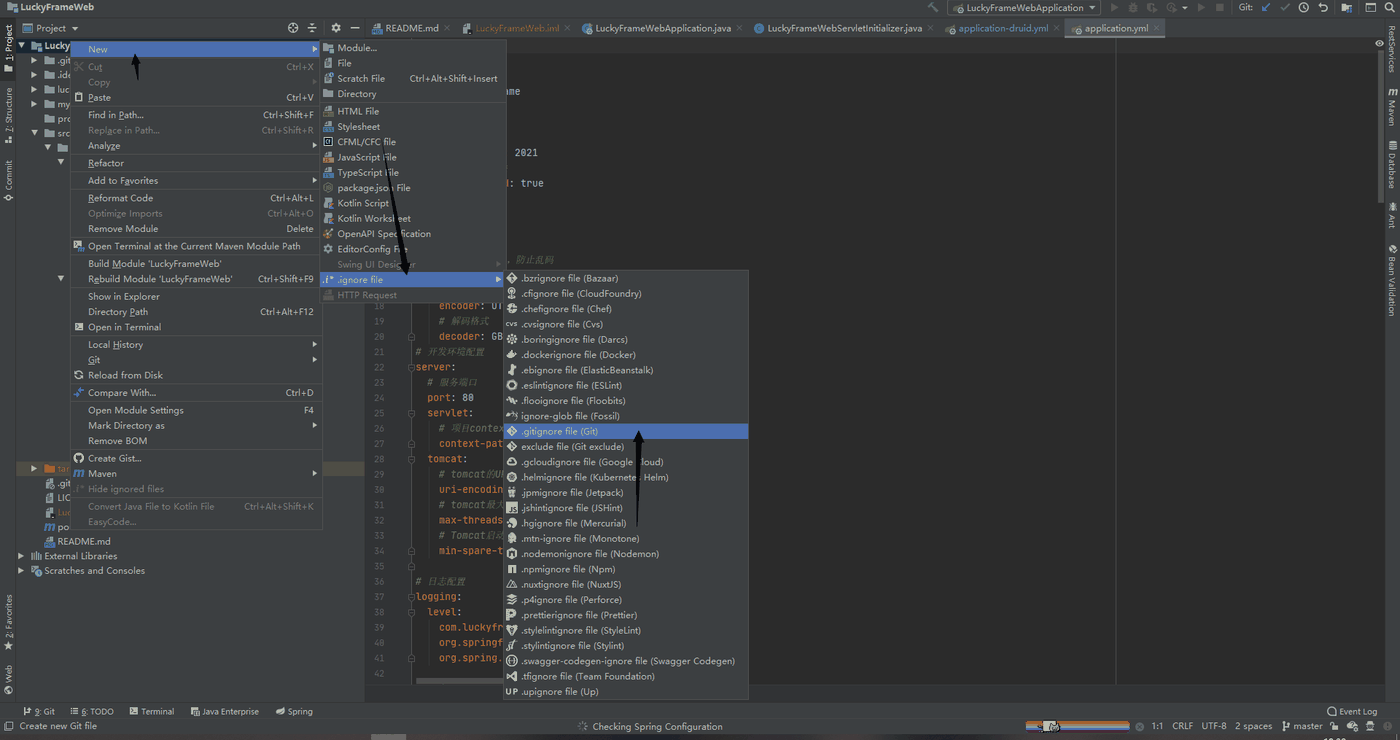
Task: Open the LuckyFrameWebApplication run configuration dropdown
Action: click(x=1025, y=8)
